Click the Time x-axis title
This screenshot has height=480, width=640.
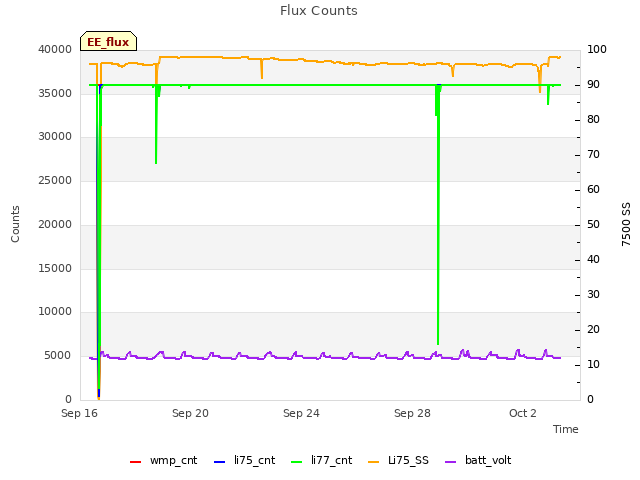pyautogui.click(x=566, y=429)
